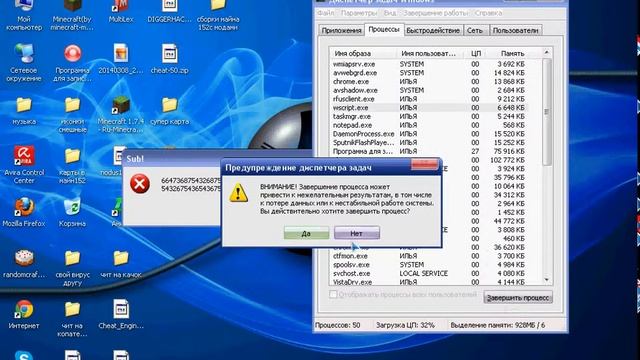Select the avwebgrd.exe process row
The width and height of the screenshot is (640, 360).
(x=429, y=73)
